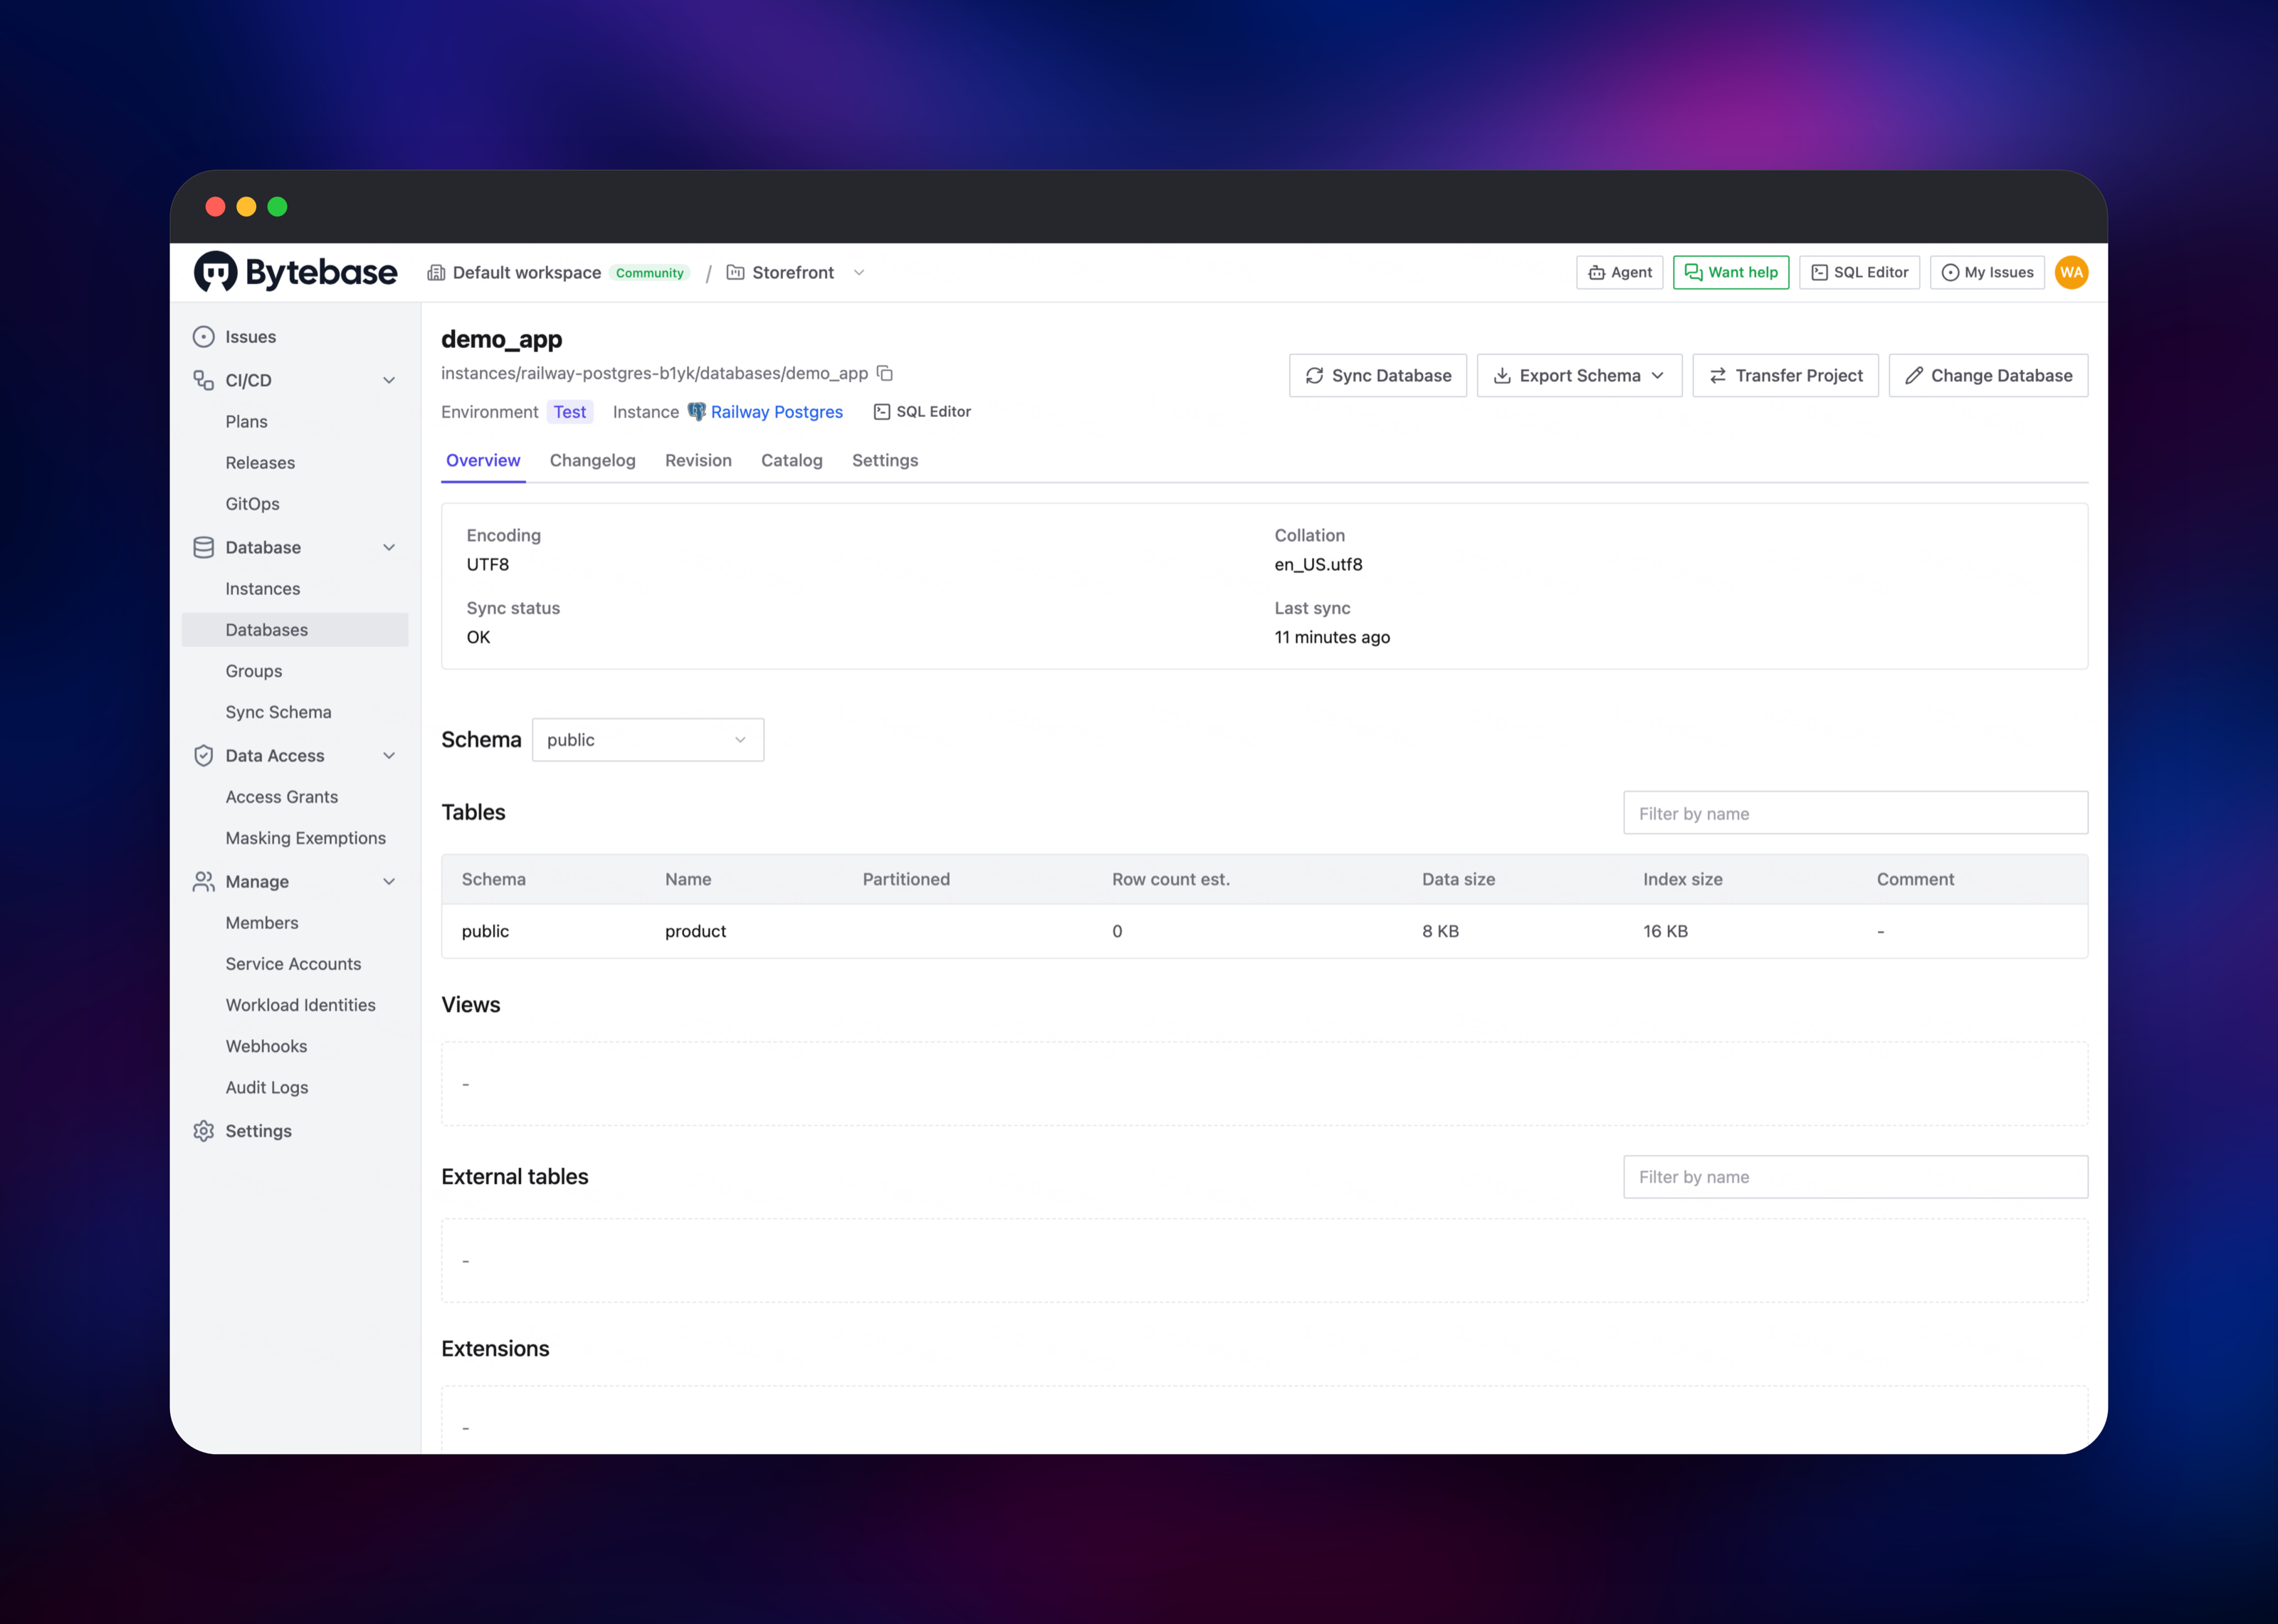The width and height of the screenshot is (2278, 1624).
Task: Open Masking Exemptions in the sidebar
Action: click(305, 838)
